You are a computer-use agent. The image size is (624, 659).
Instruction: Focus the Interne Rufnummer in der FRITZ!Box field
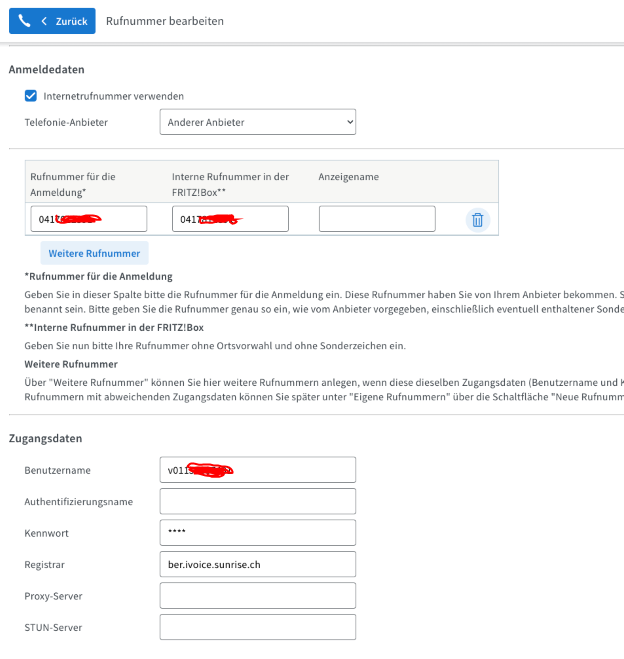click(230, 219)
